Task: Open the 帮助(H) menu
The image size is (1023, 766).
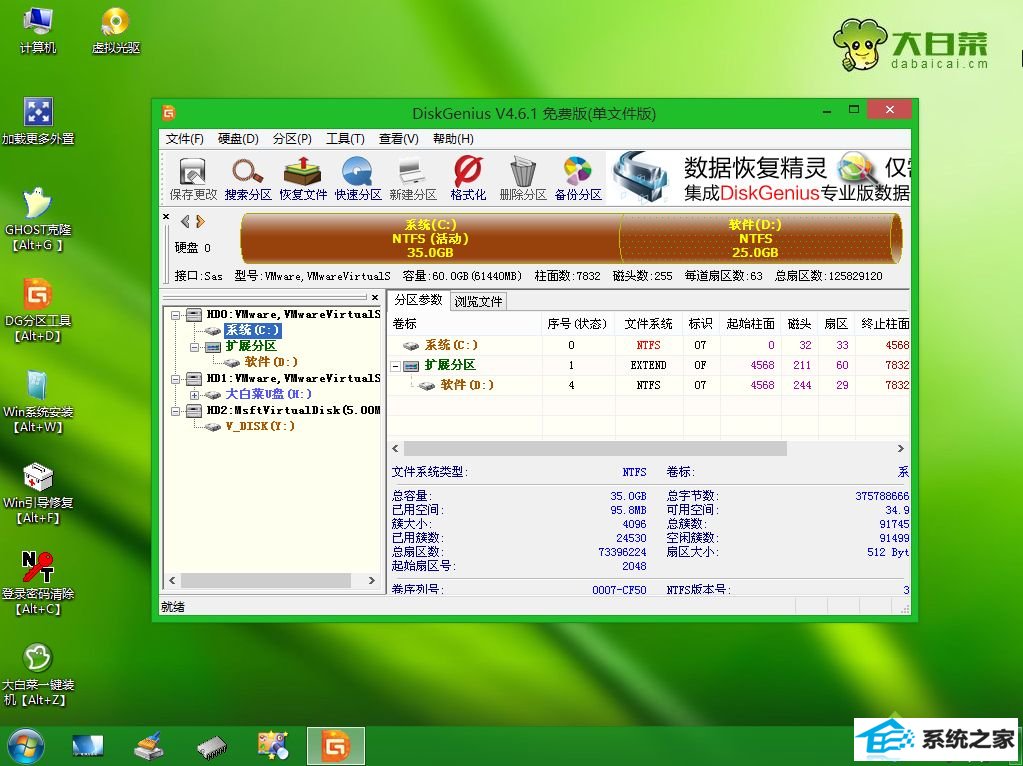Action: [453, 139]
